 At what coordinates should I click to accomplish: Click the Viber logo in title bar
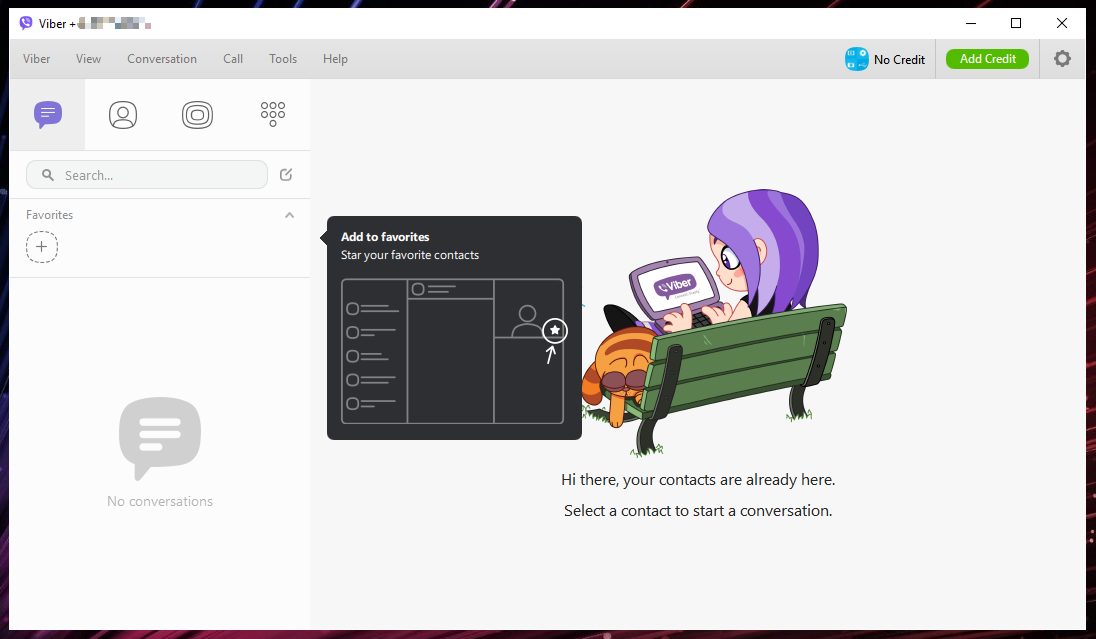26,23
